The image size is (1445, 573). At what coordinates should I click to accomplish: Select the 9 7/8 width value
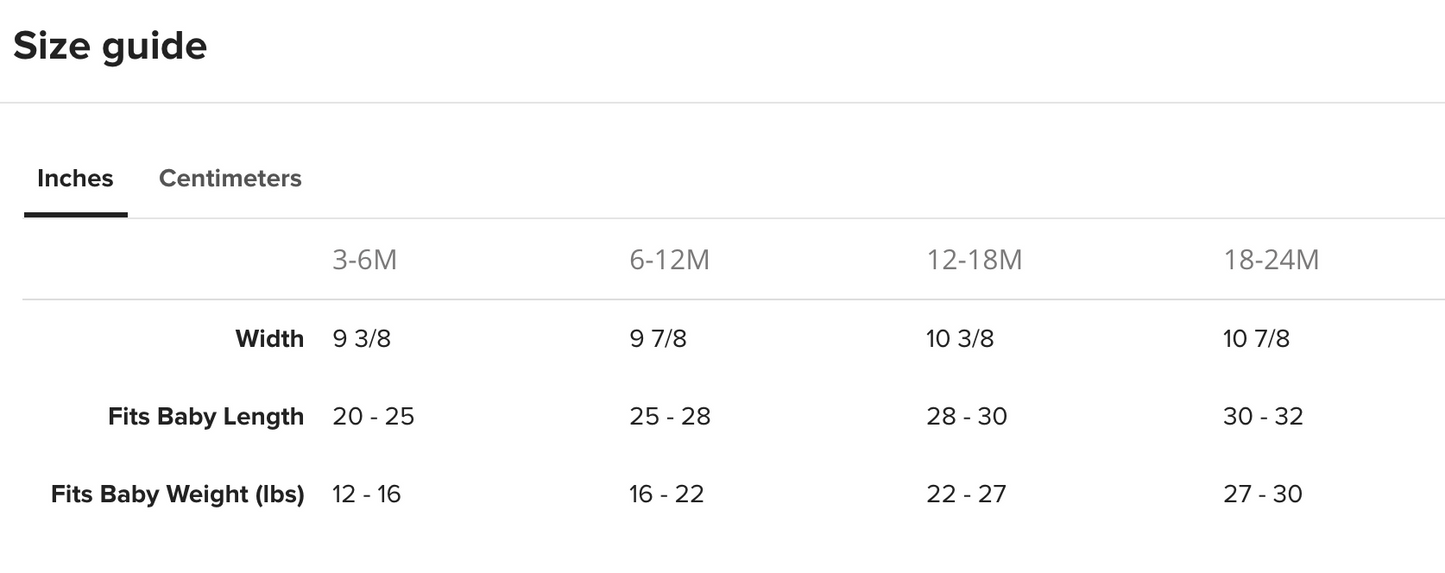[x=658, y=339]
